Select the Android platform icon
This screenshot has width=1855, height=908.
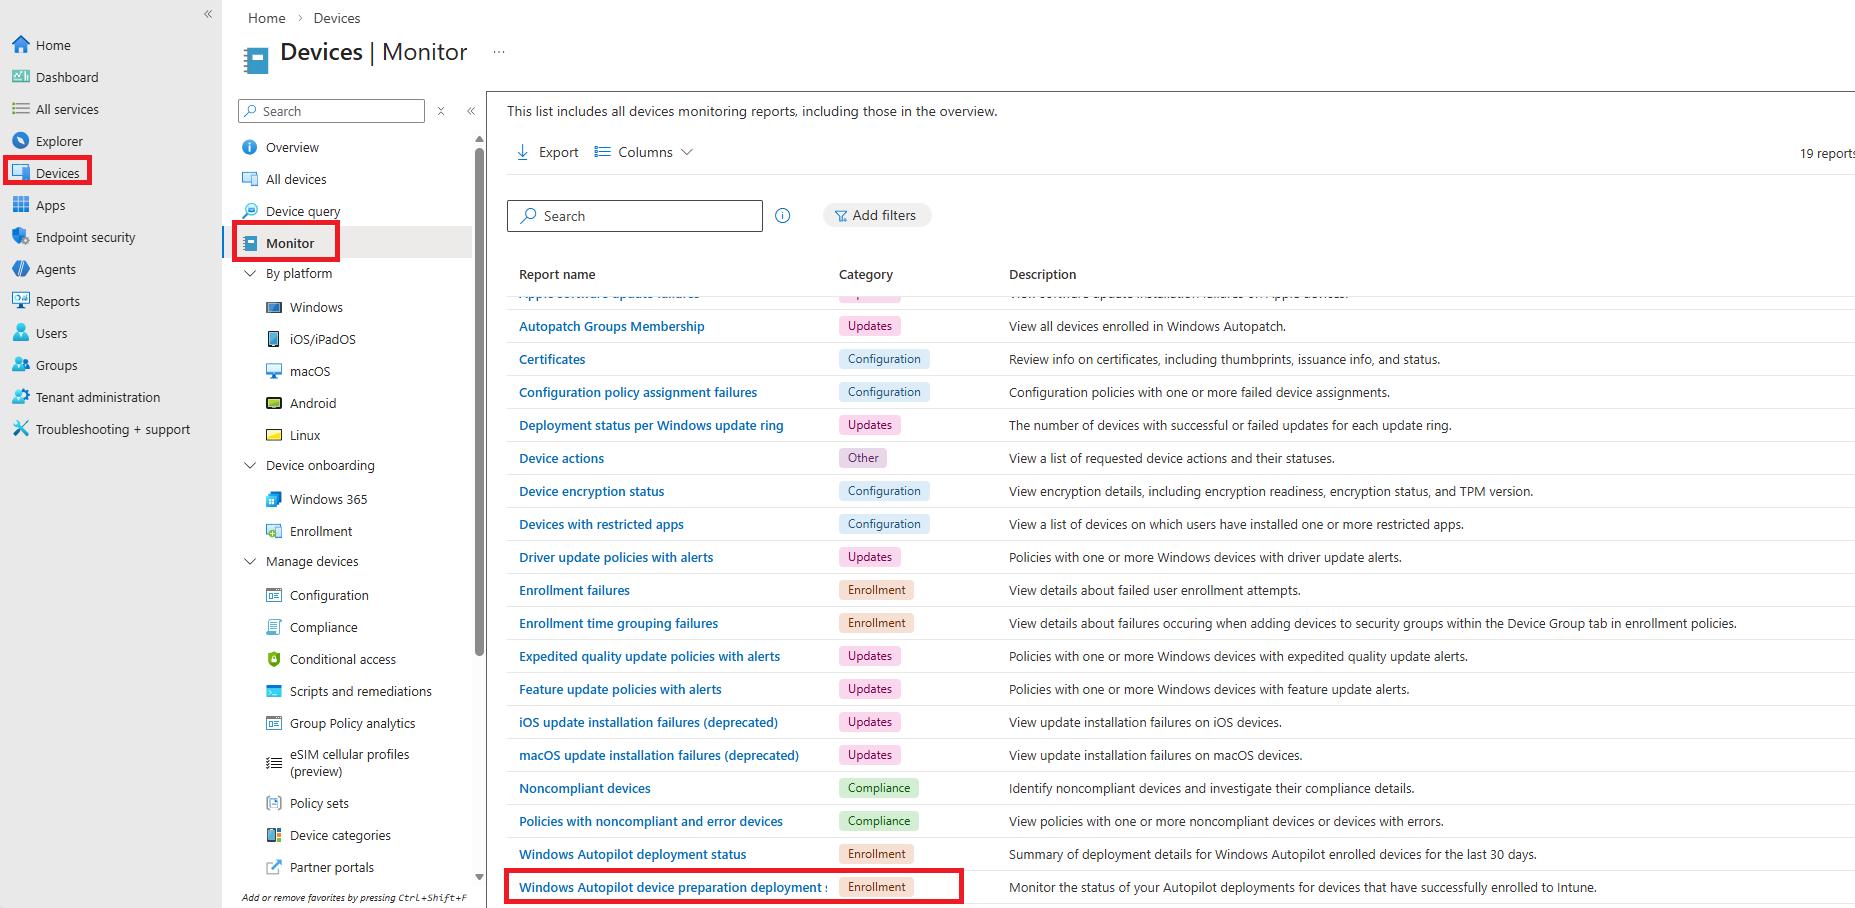[x=274, y=403]
